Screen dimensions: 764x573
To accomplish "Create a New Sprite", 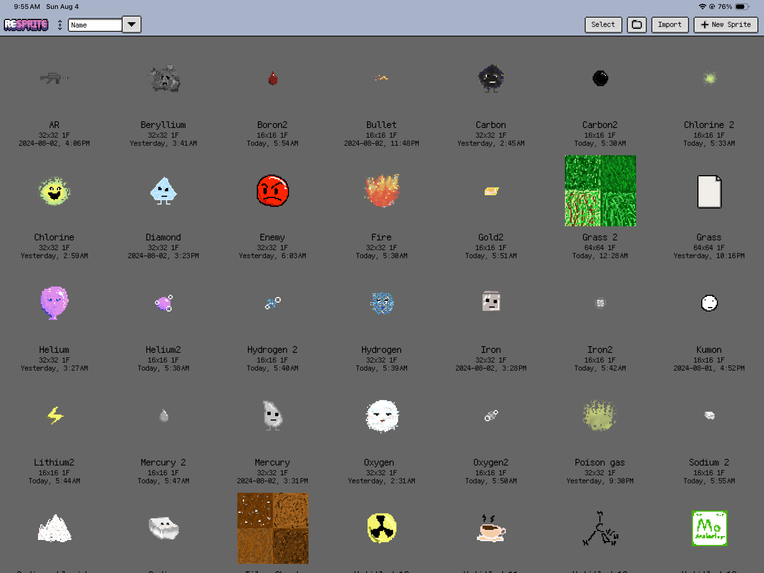I will 726,24.
